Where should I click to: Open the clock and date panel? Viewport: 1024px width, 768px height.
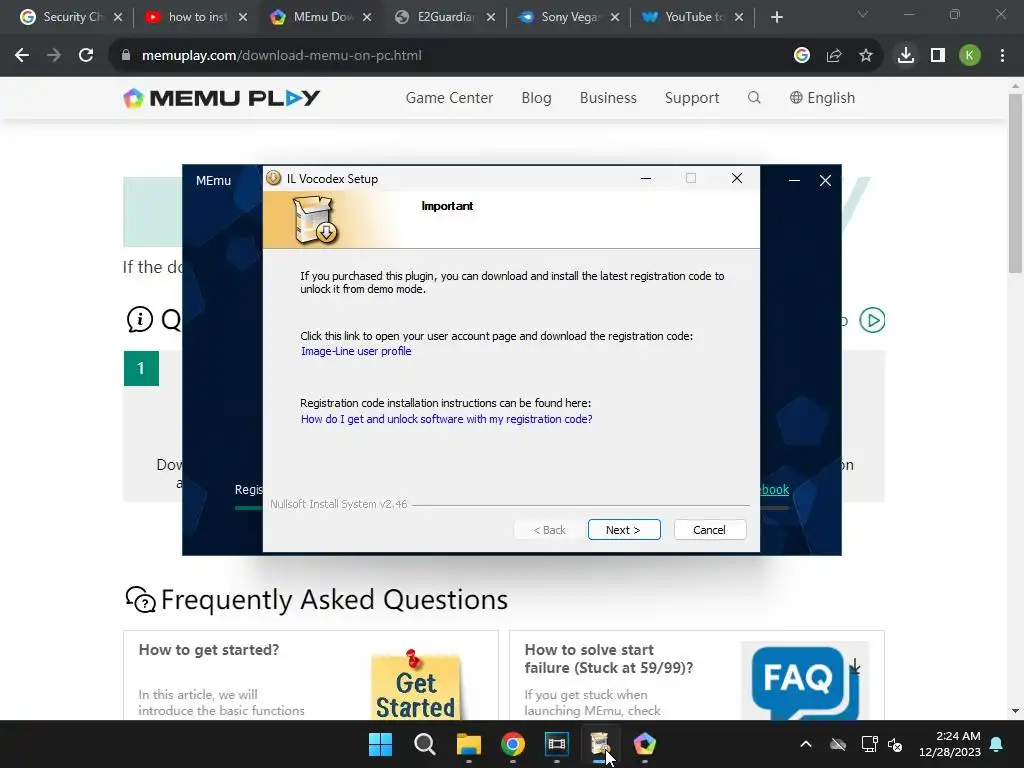pyautogui.click(x=950, y=744)
